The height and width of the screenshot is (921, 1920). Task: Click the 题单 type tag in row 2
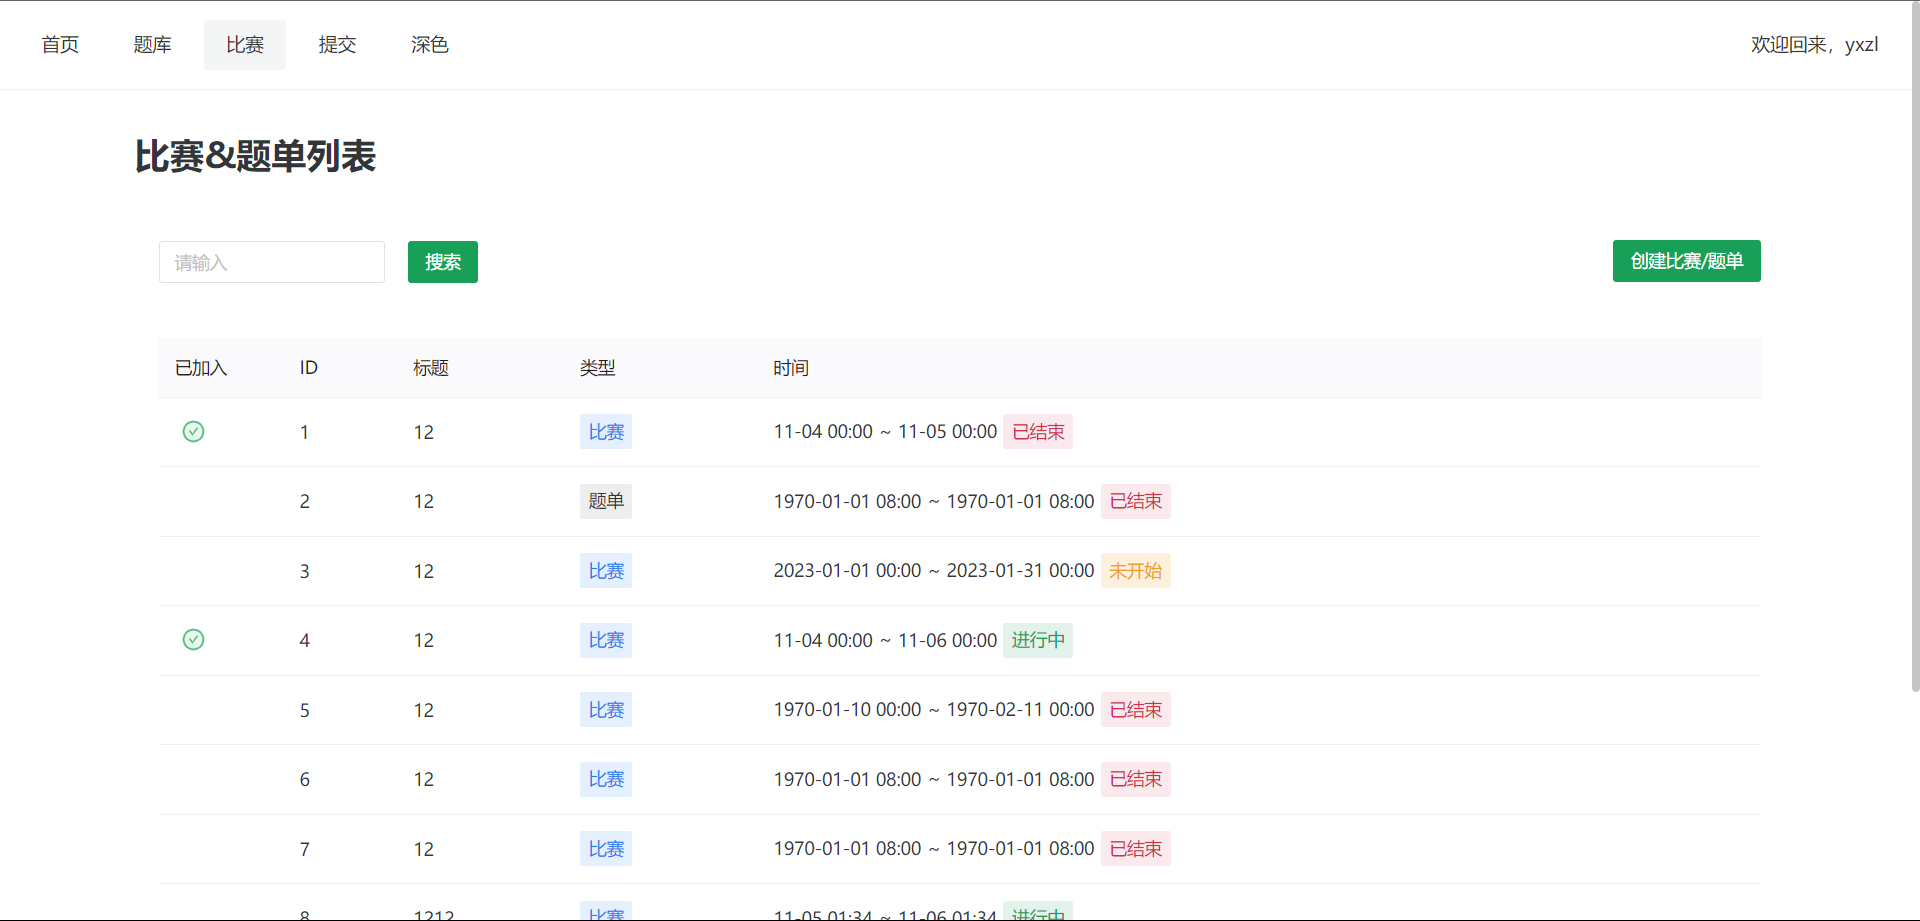tap(605, 501)
